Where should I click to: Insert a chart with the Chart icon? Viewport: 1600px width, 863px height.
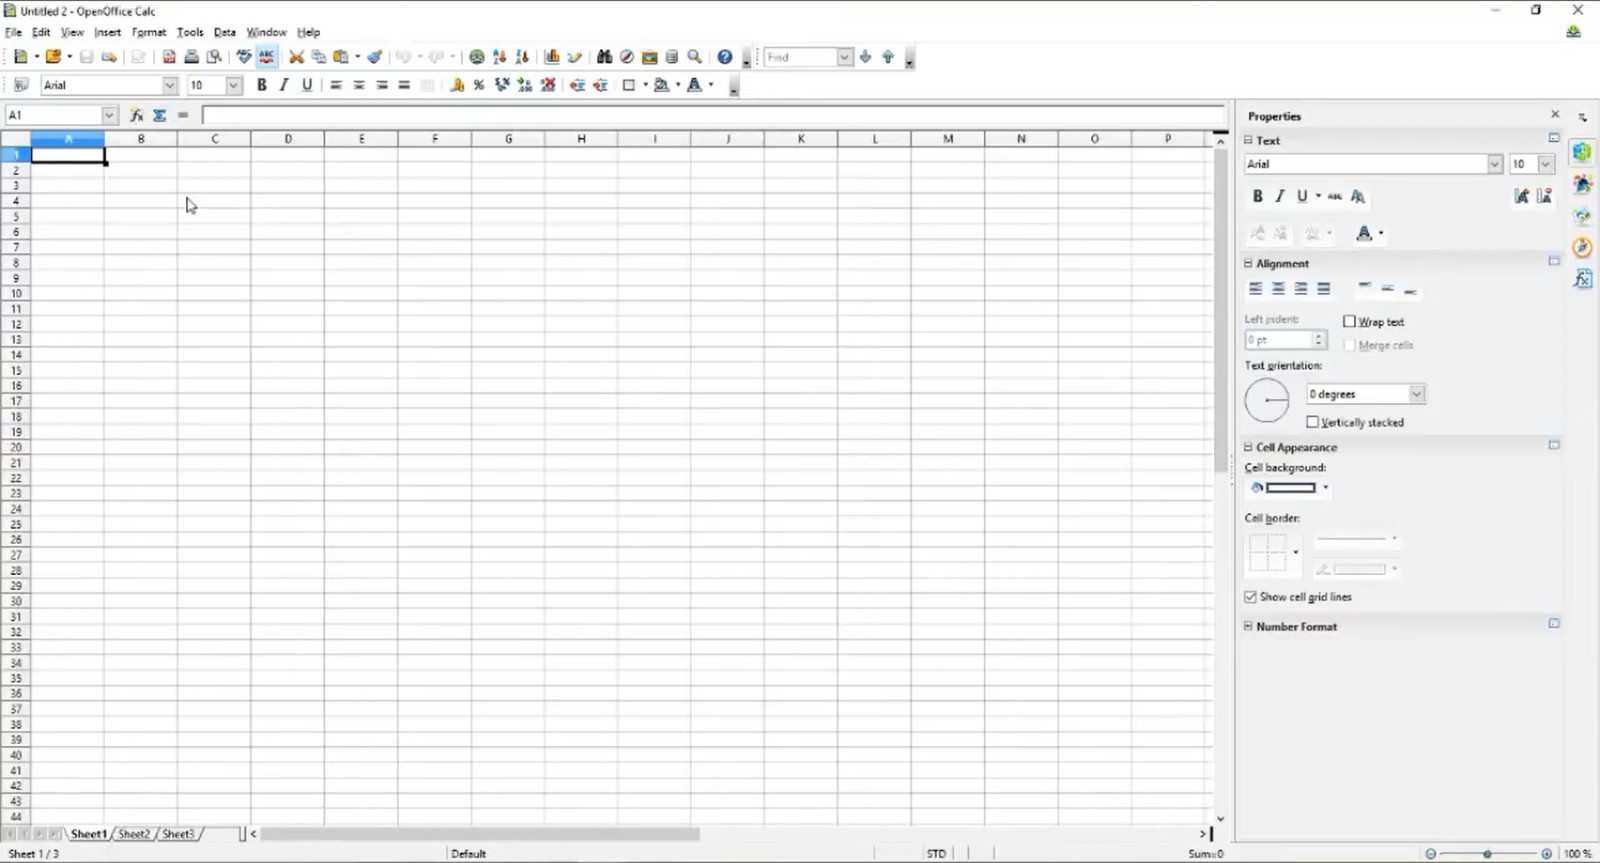[x=551, y=57]
